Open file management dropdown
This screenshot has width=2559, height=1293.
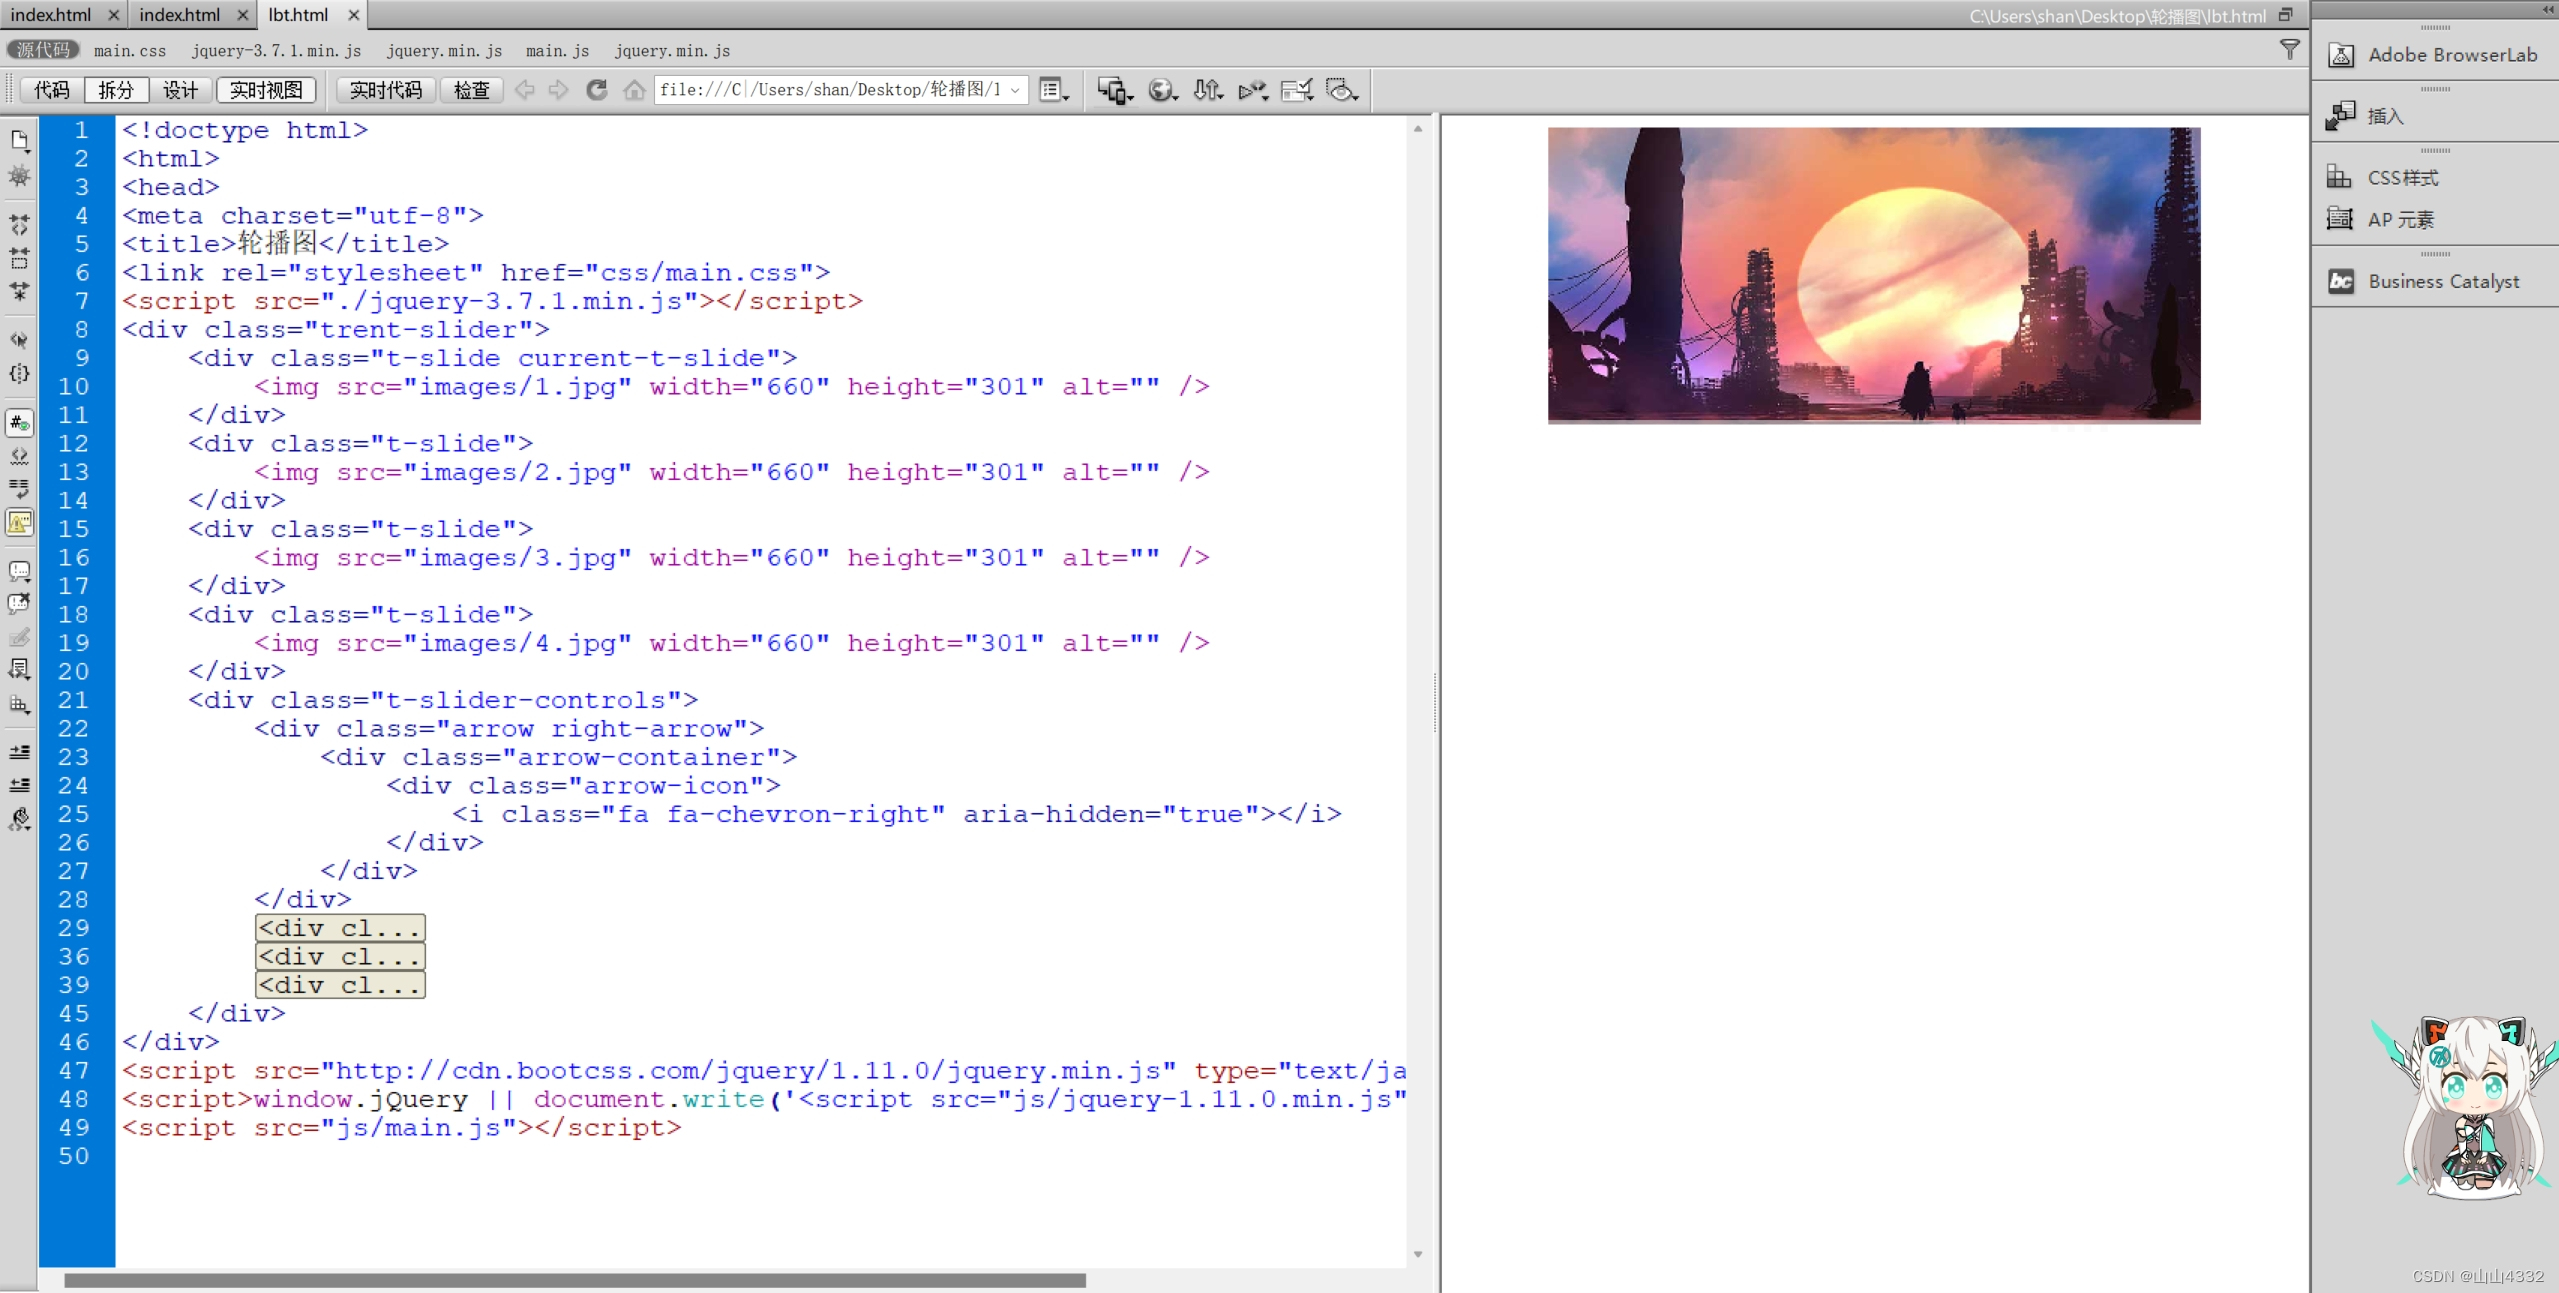click(1208, 90)
